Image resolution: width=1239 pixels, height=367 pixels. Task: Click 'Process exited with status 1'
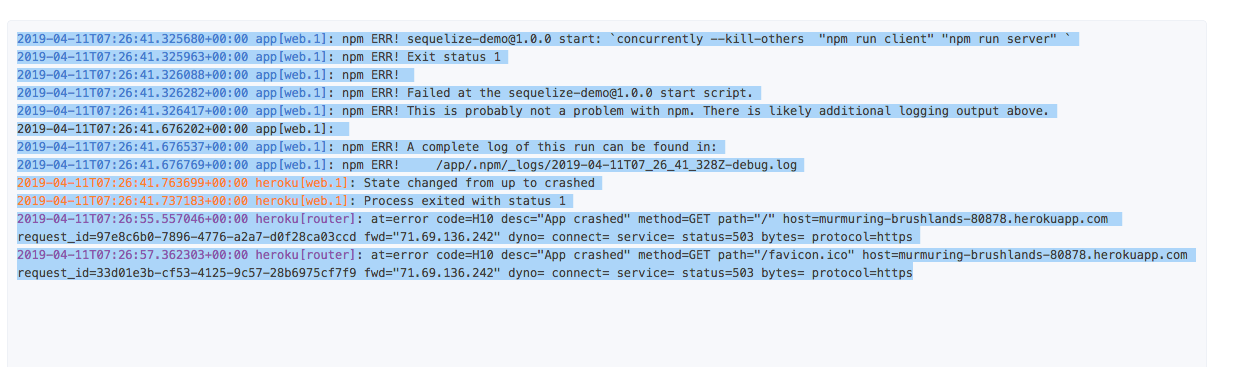[x=465, y=200]
